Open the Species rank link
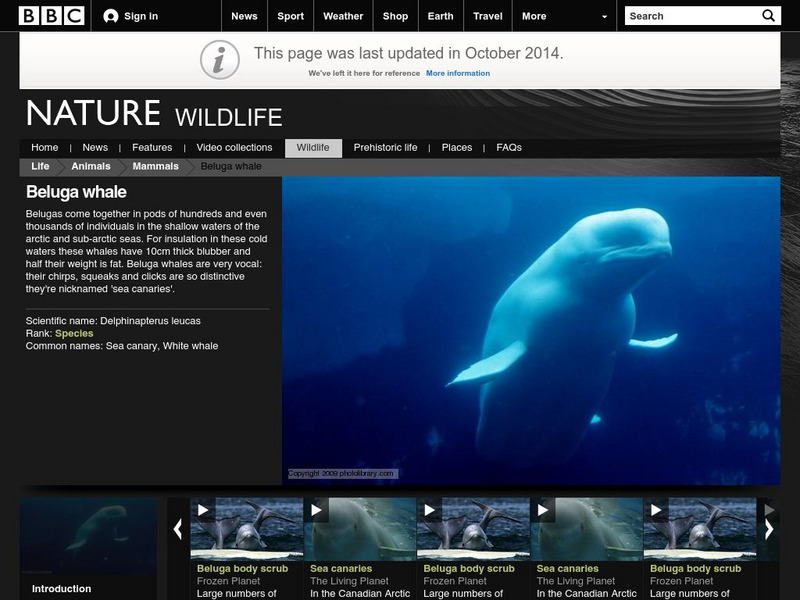The width and height of the screenshot is (800, 600). [x=74, y=333]
